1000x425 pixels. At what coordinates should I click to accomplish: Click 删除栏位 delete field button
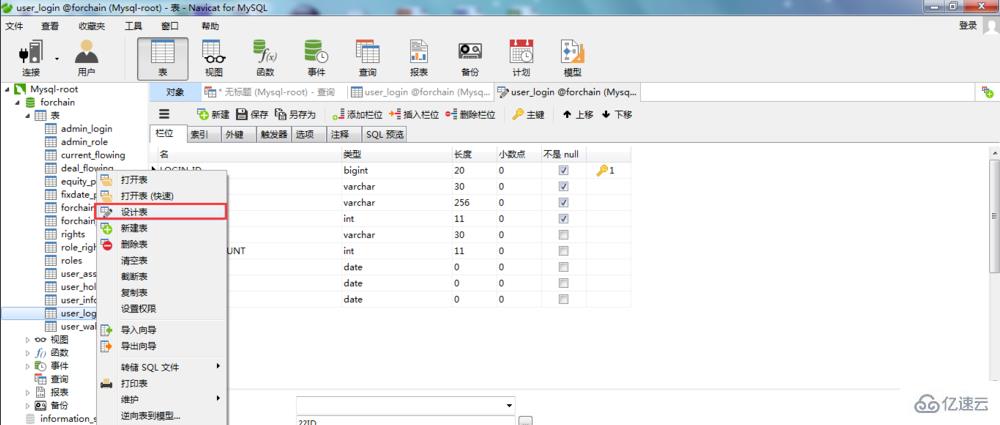click(x=471, y=114)
